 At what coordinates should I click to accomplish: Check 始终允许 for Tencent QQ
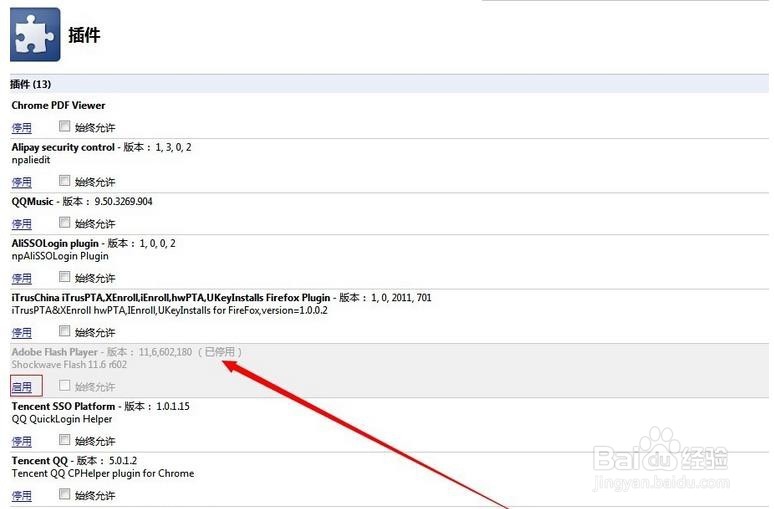[x=65, y=494]
